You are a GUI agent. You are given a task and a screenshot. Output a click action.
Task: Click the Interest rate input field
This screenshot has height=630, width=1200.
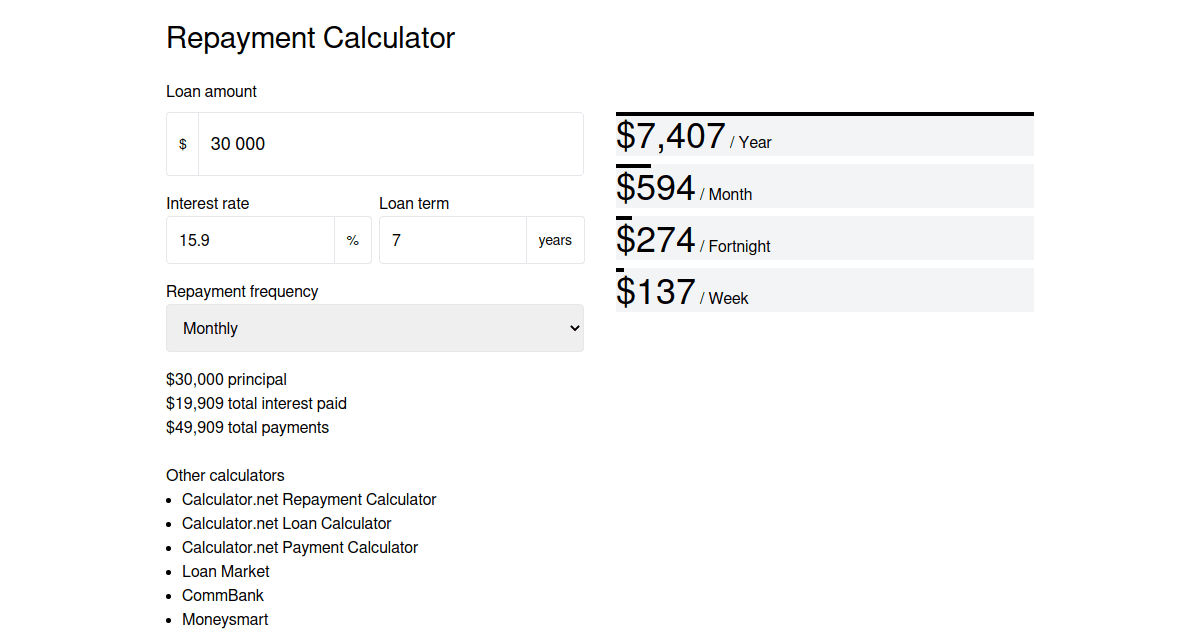coord(250,240)
